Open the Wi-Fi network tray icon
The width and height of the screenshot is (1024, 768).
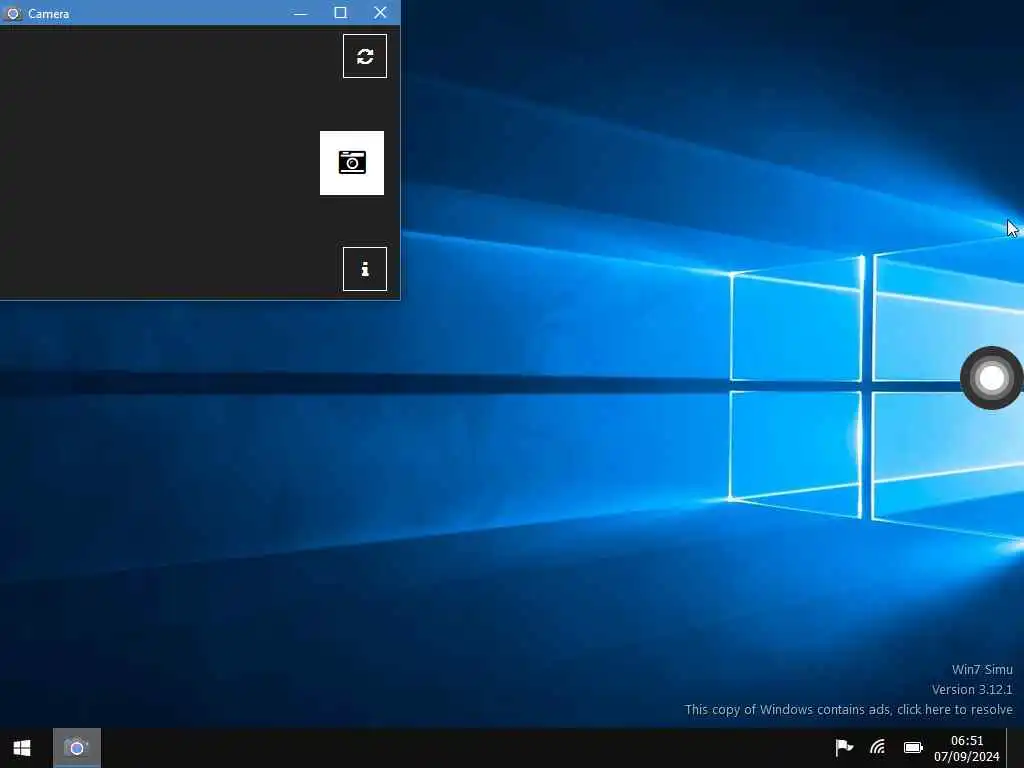(x=878, y=747)
